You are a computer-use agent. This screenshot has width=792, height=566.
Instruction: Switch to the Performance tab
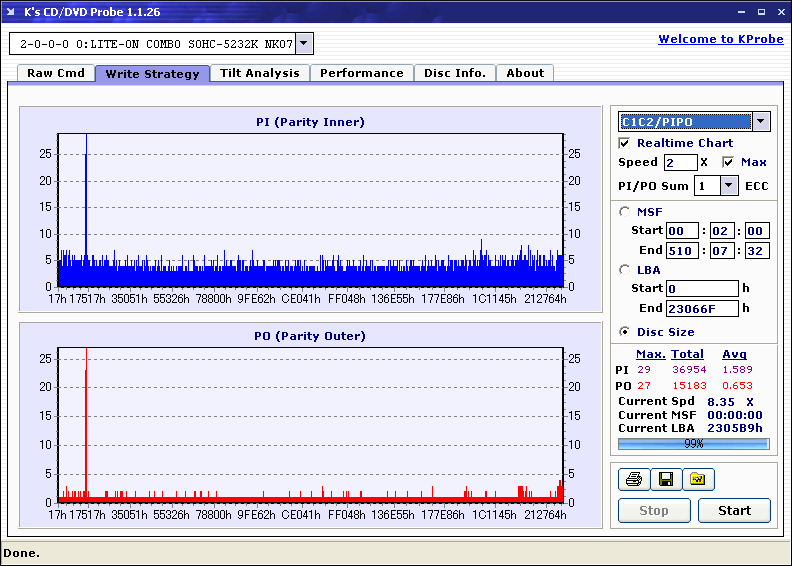click(x=362, y=73)
